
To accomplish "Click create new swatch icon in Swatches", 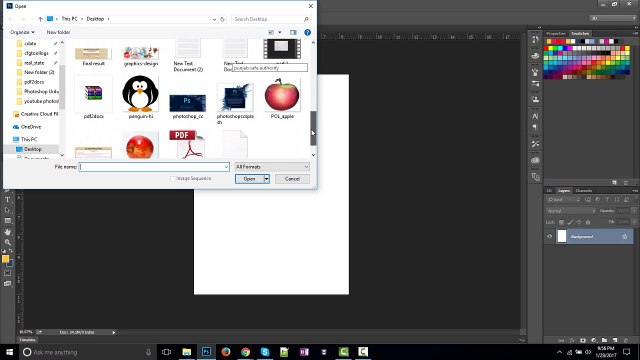I will pyautogui.click(x=614, y=183).
